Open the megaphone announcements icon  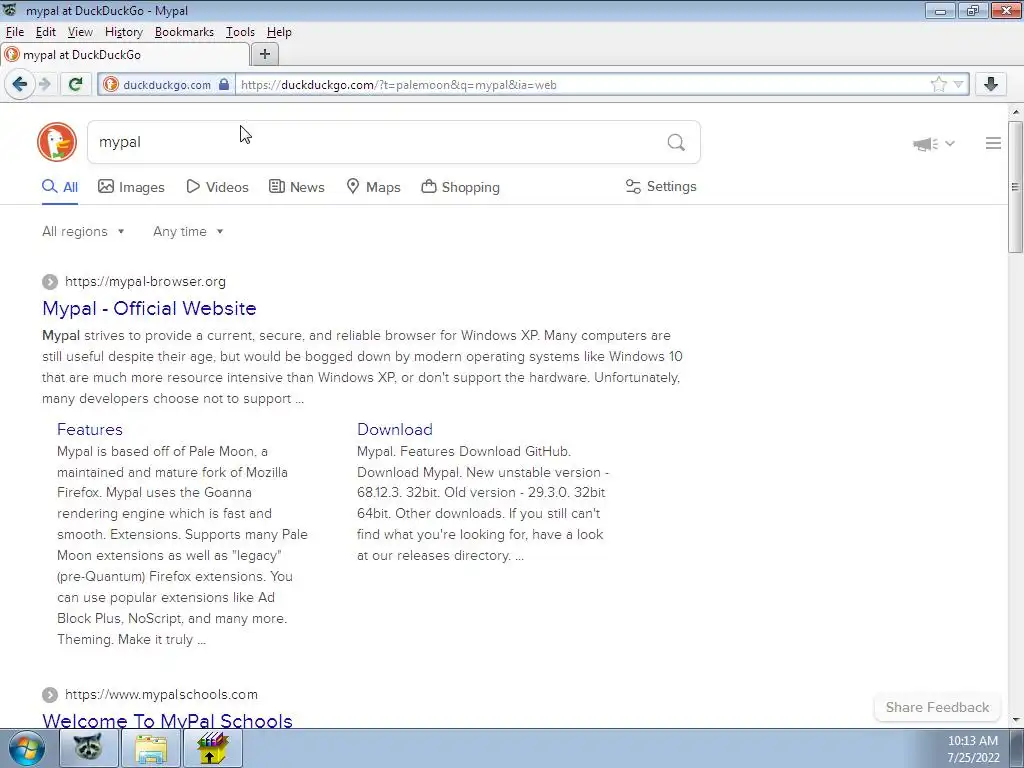coord(925,144)
